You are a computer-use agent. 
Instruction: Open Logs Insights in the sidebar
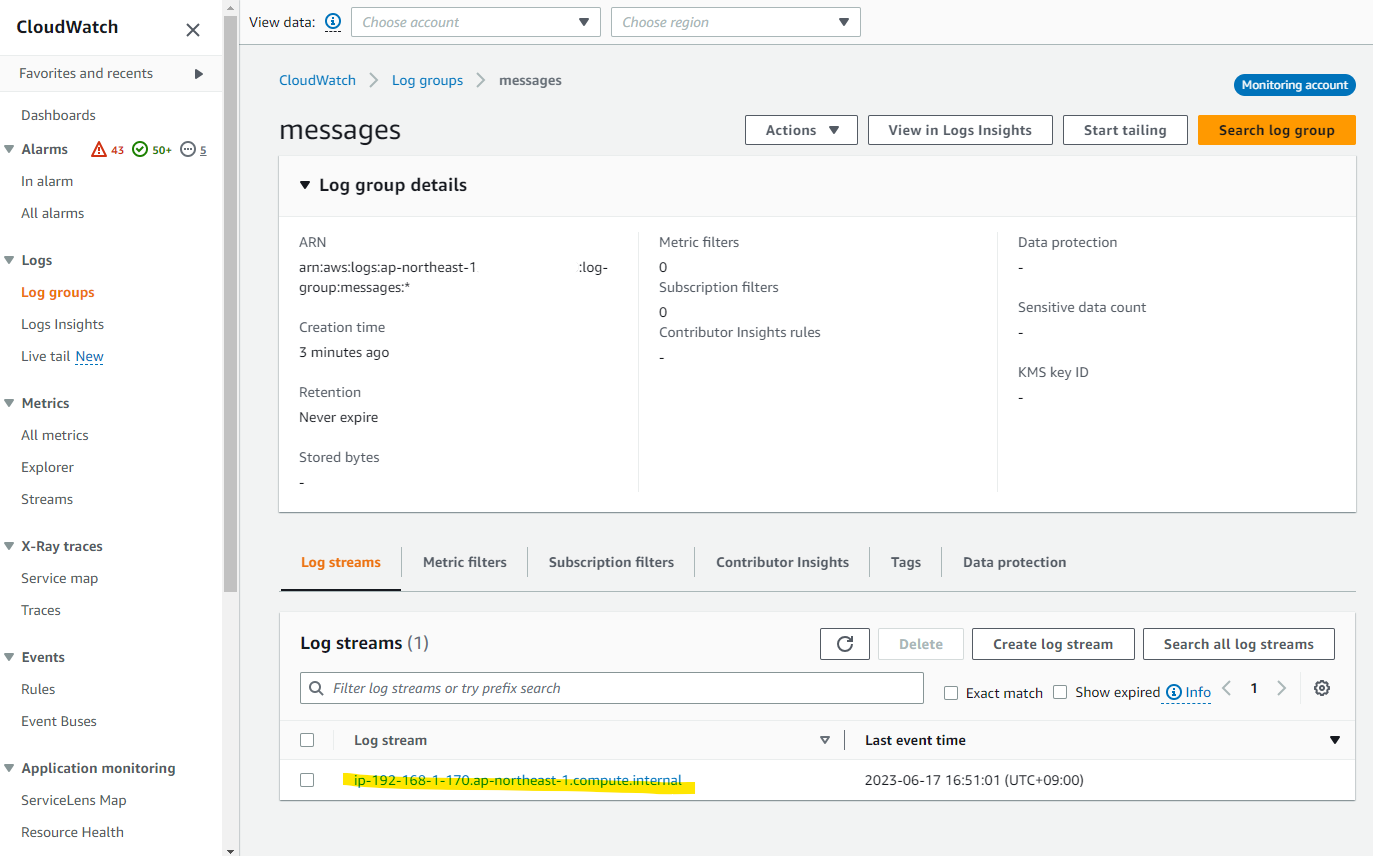62,324
